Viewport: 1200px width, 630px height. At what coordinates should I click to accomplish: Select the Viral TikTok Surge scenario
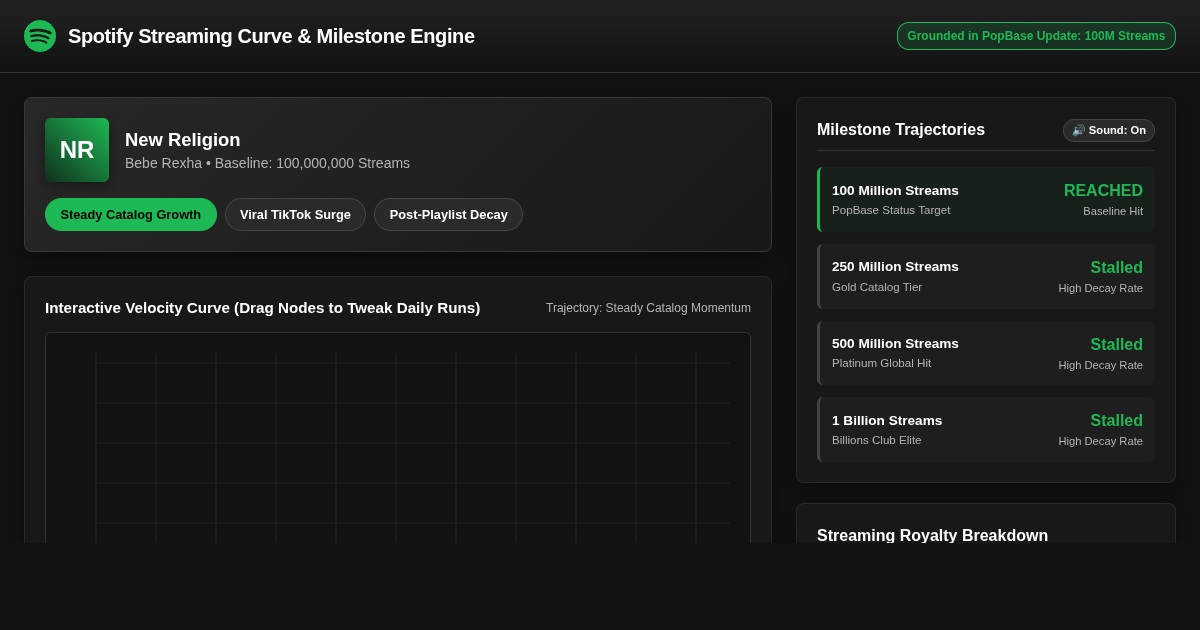(x=295, y=214)
